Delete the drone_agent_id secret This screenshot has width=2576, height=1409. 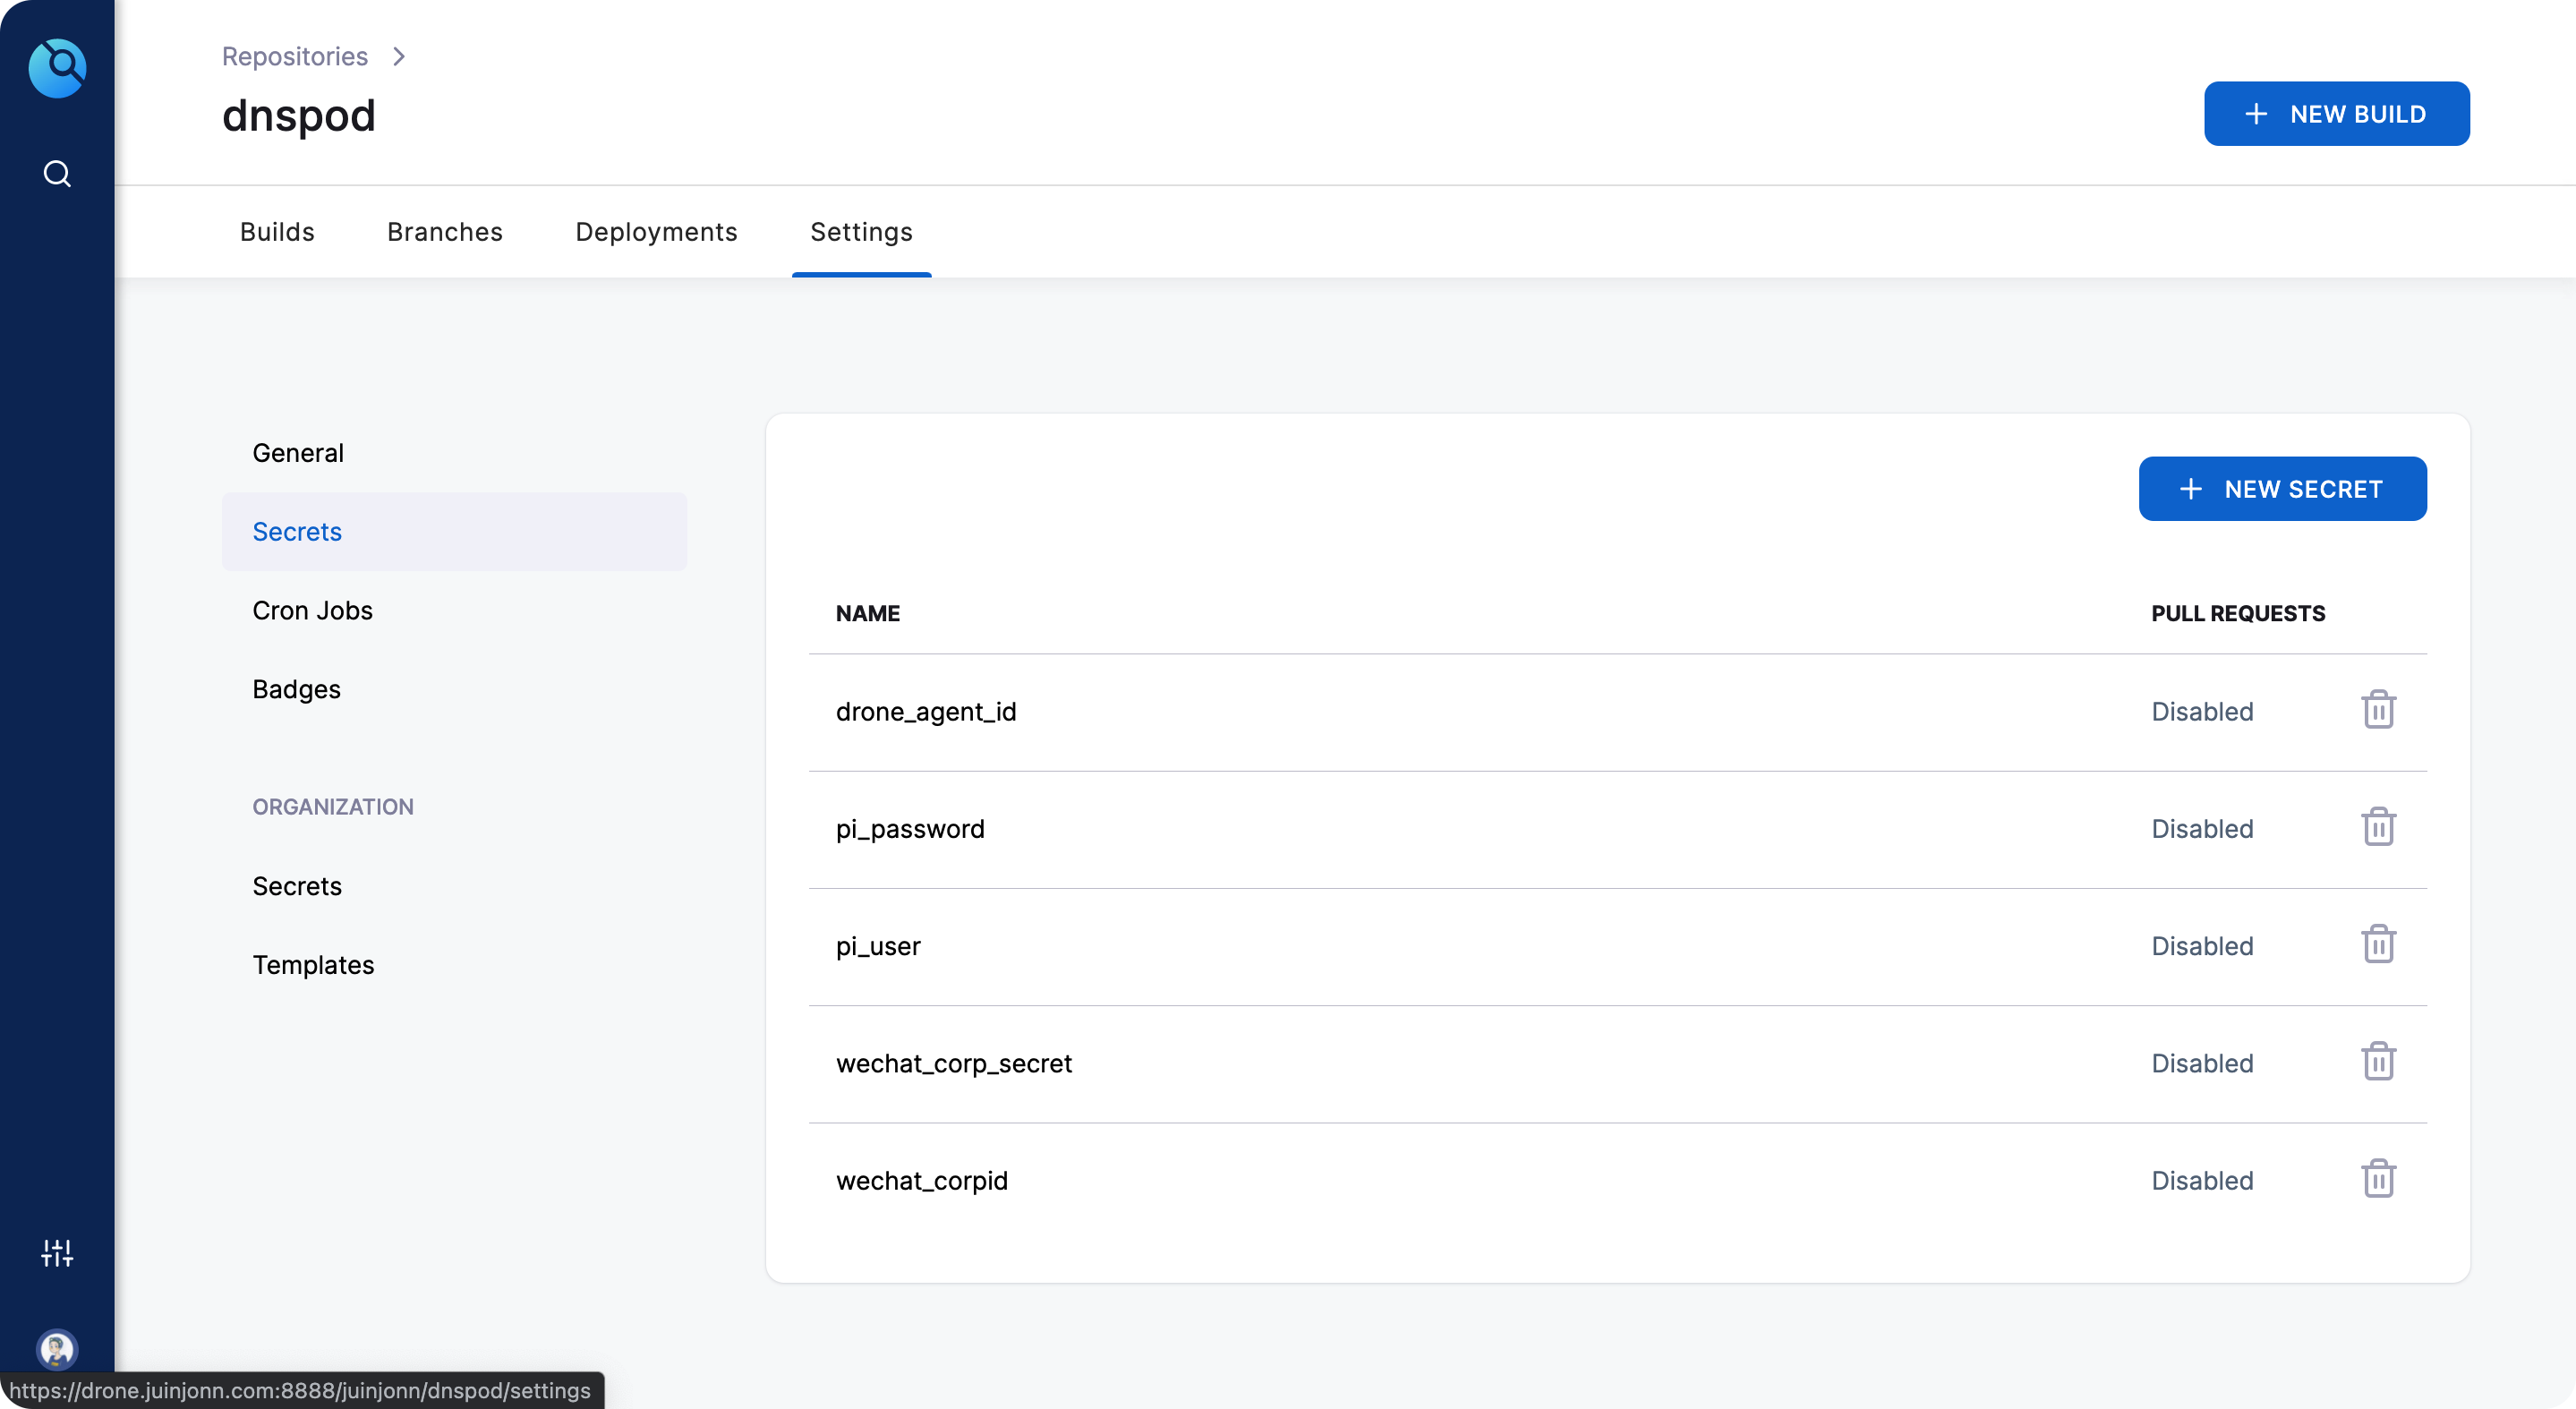click(2379, 710)
